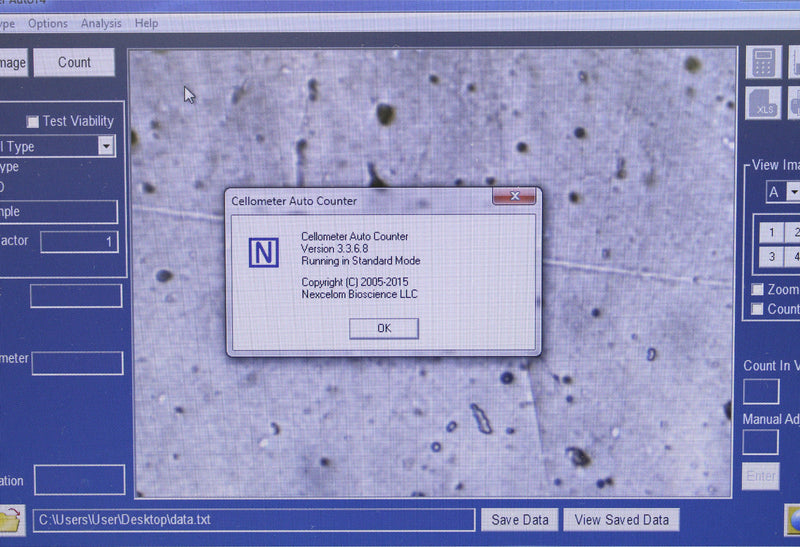The width and height of the screenshot is (800, 547).
Task: Click the data.txt file path field
Action: (254, 520)
